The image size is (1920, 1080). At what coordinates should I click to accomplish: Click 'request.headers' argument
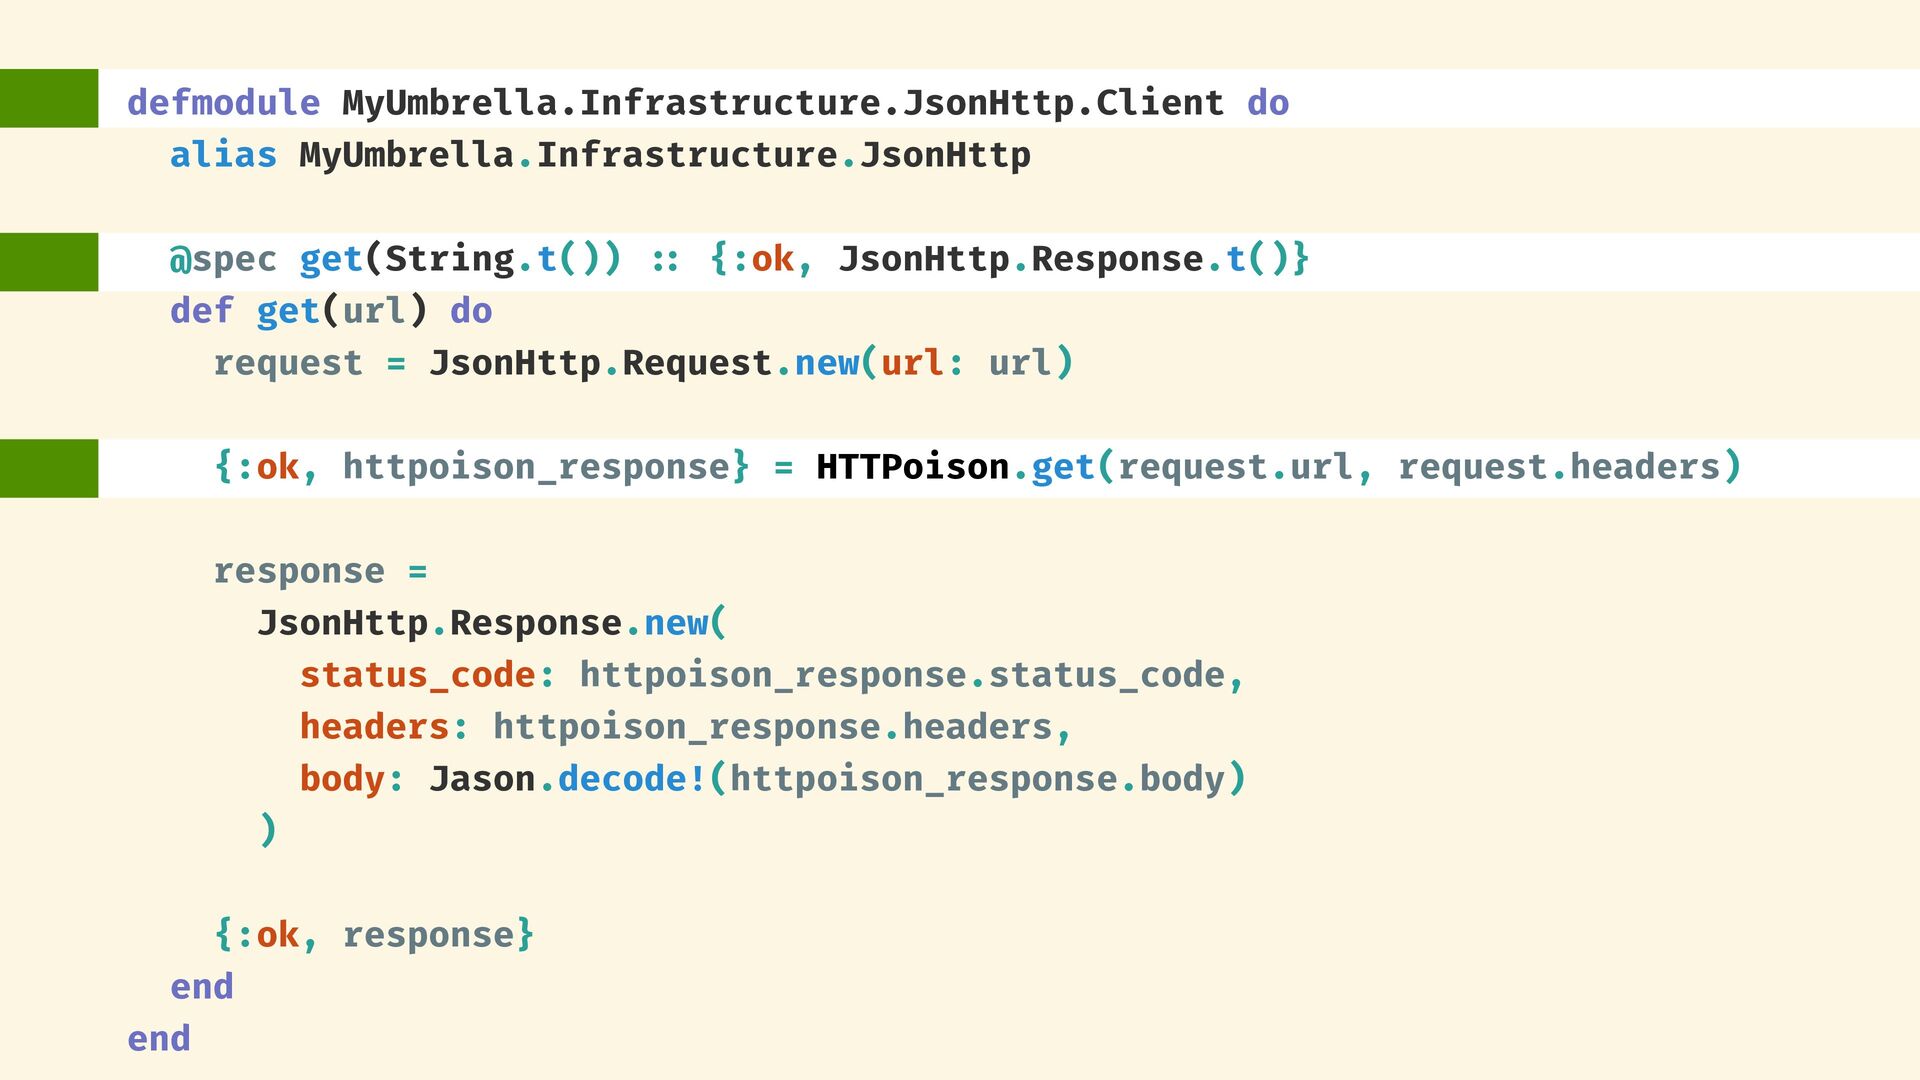pos(1558,467)
